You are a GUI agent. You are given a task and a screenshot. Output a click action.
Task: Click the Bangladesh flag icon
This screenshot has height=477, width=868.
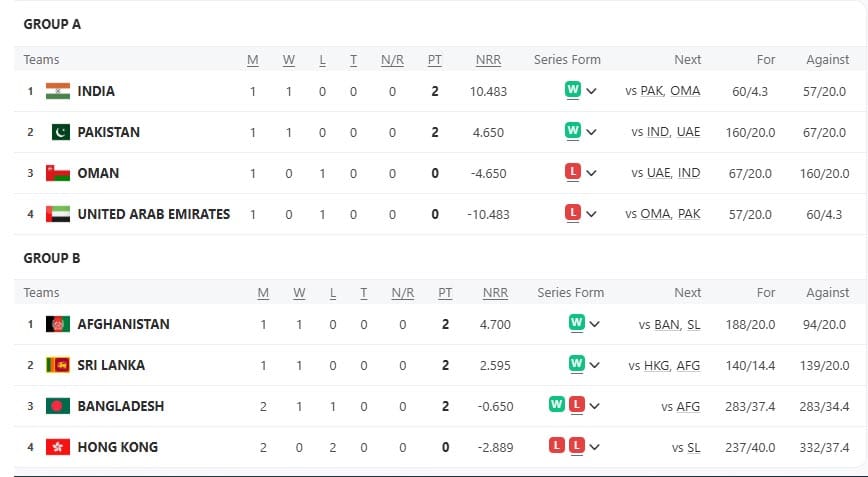point(57,406)
